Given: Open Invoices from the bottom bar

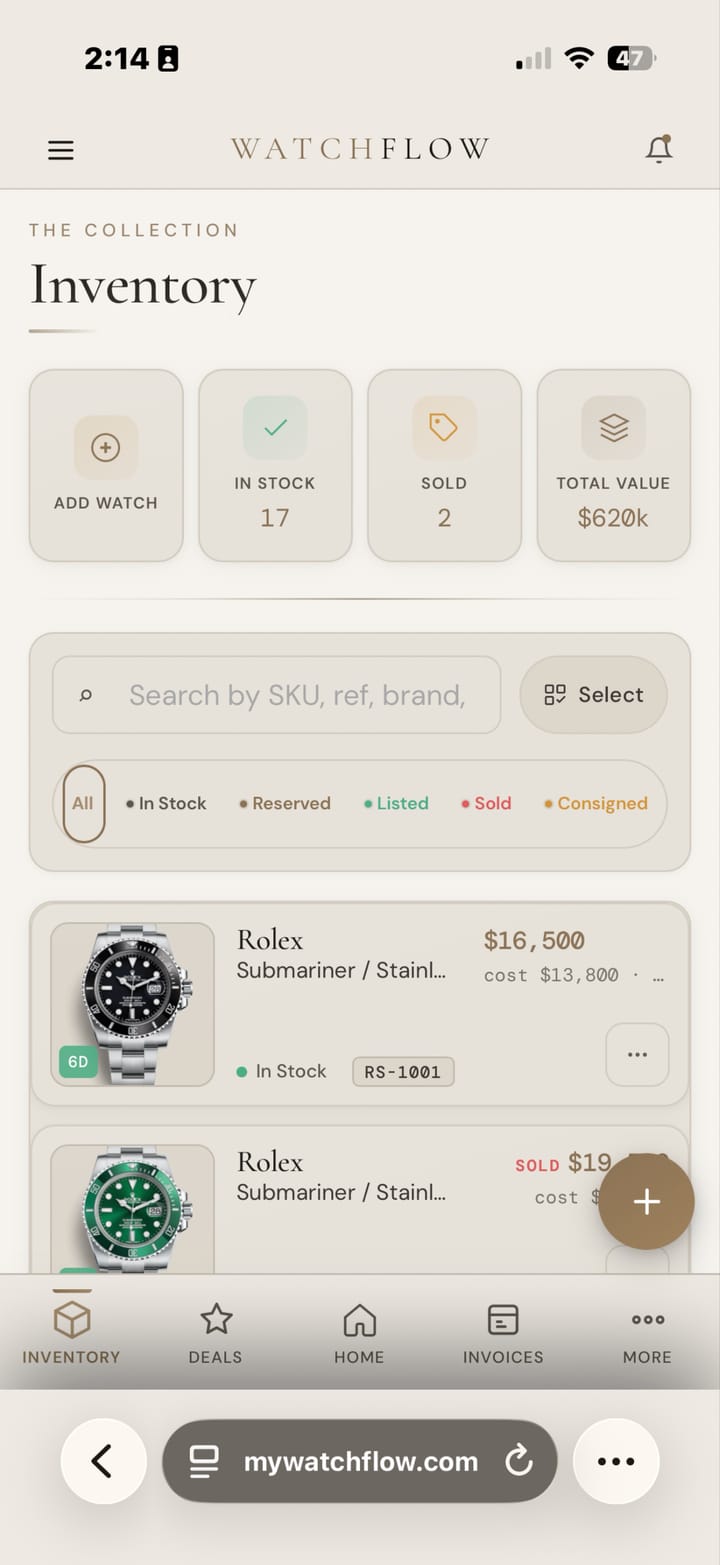Looking at the screenshot, I should pyautogui.click(x=503, y=1330).
